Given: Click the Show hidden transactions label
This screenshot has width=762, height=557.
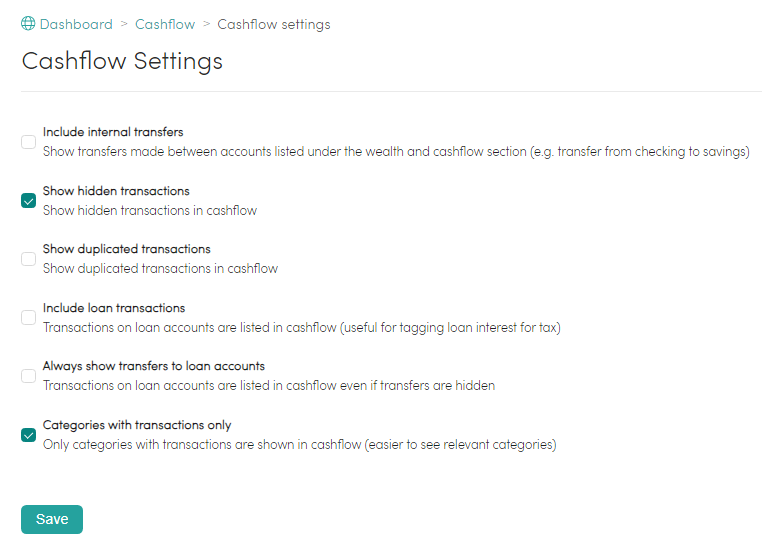Looking at the screenshot, I should 116,191.
